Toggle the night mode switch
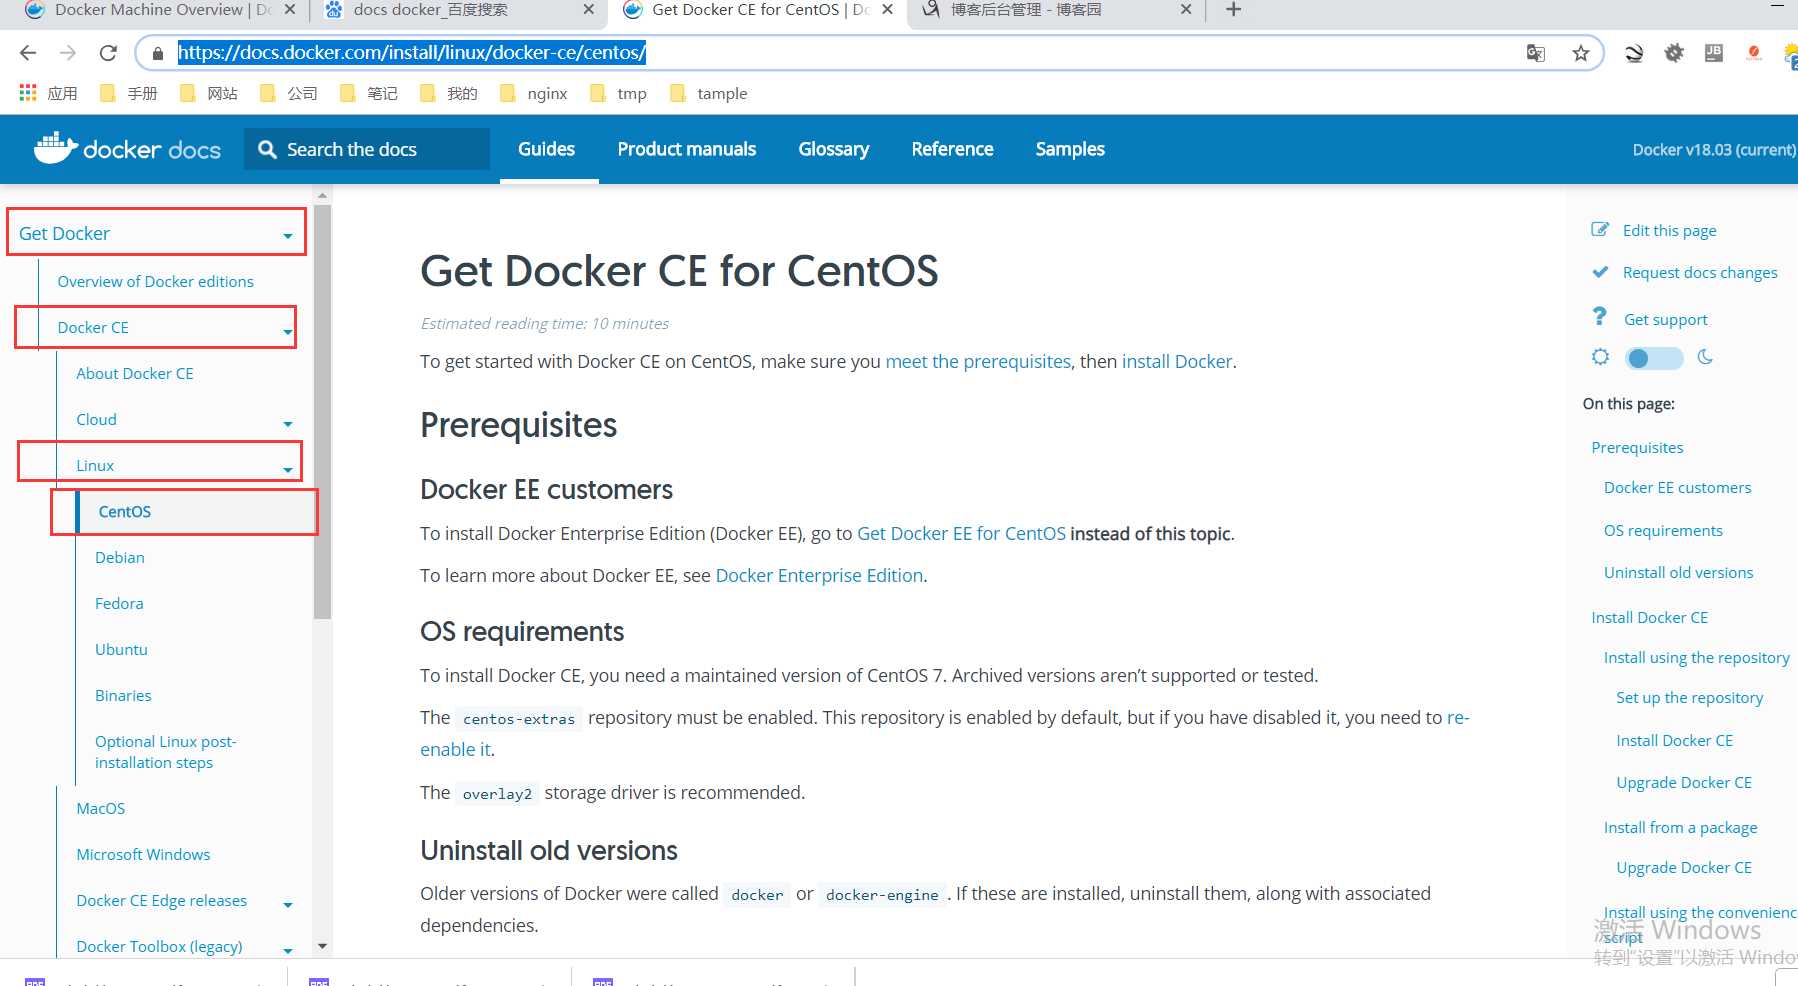 [1654, 358]
